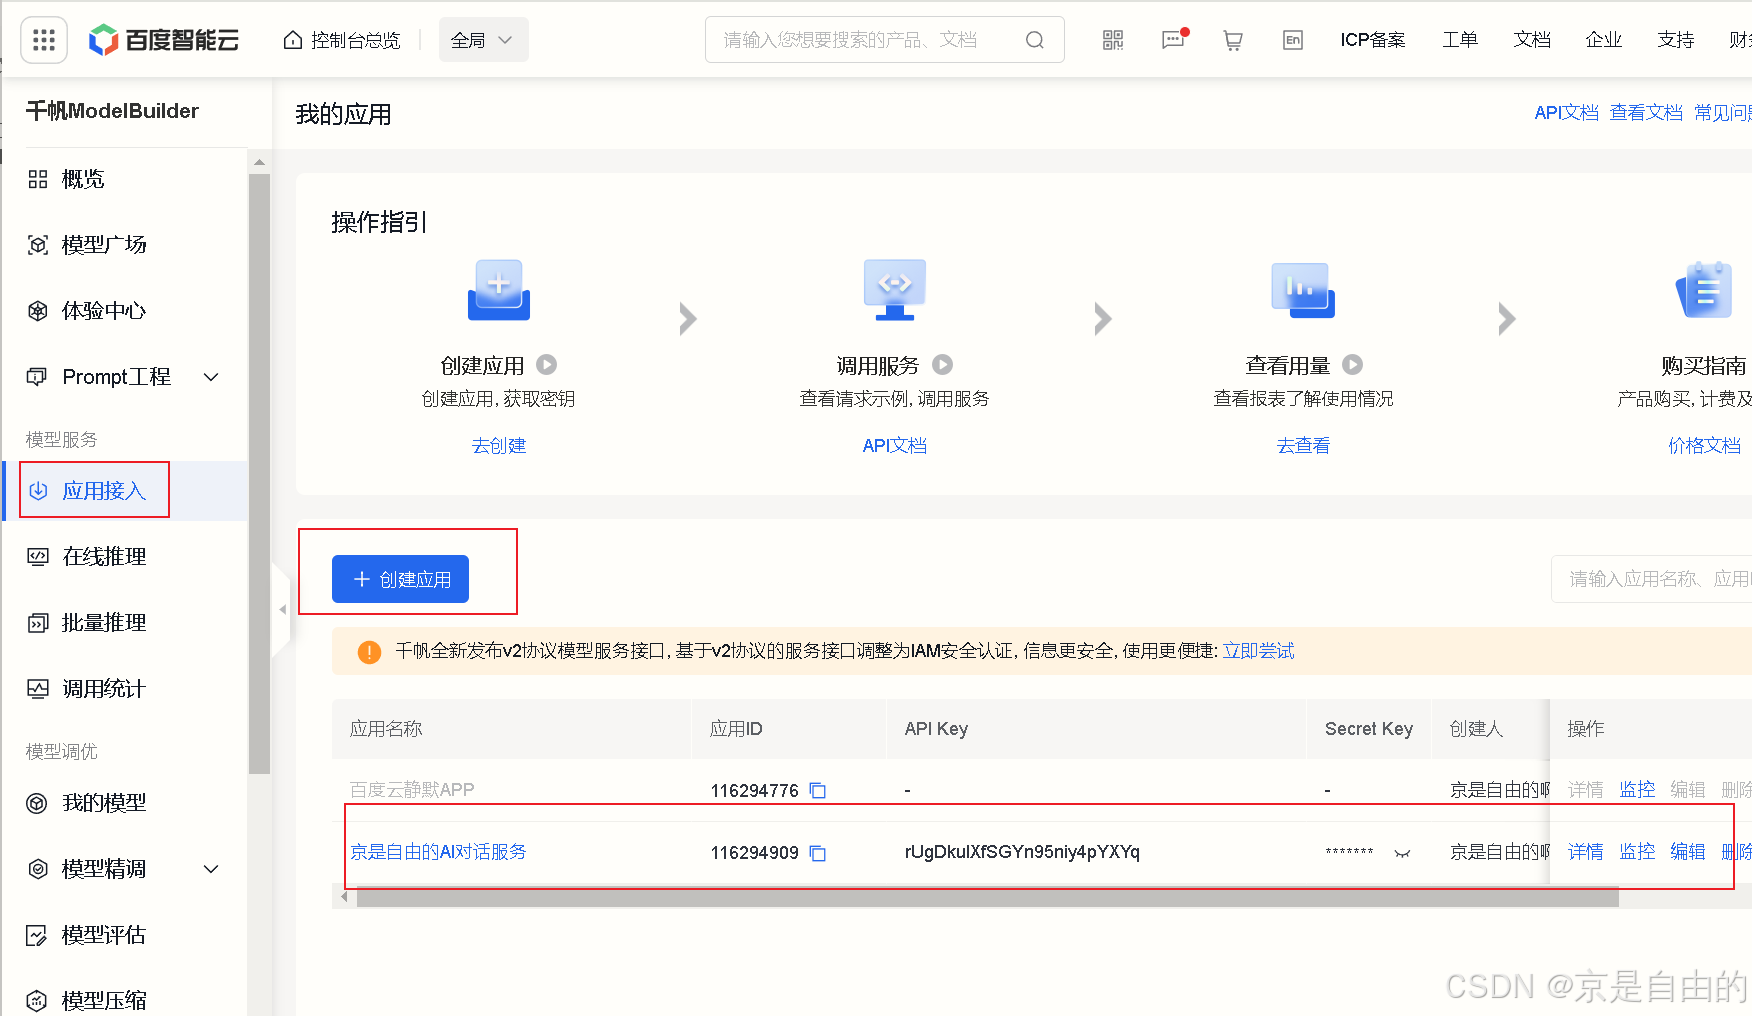Go to the console overview home
This screenshot has width=1752, height=1016.
pos(342,40)
